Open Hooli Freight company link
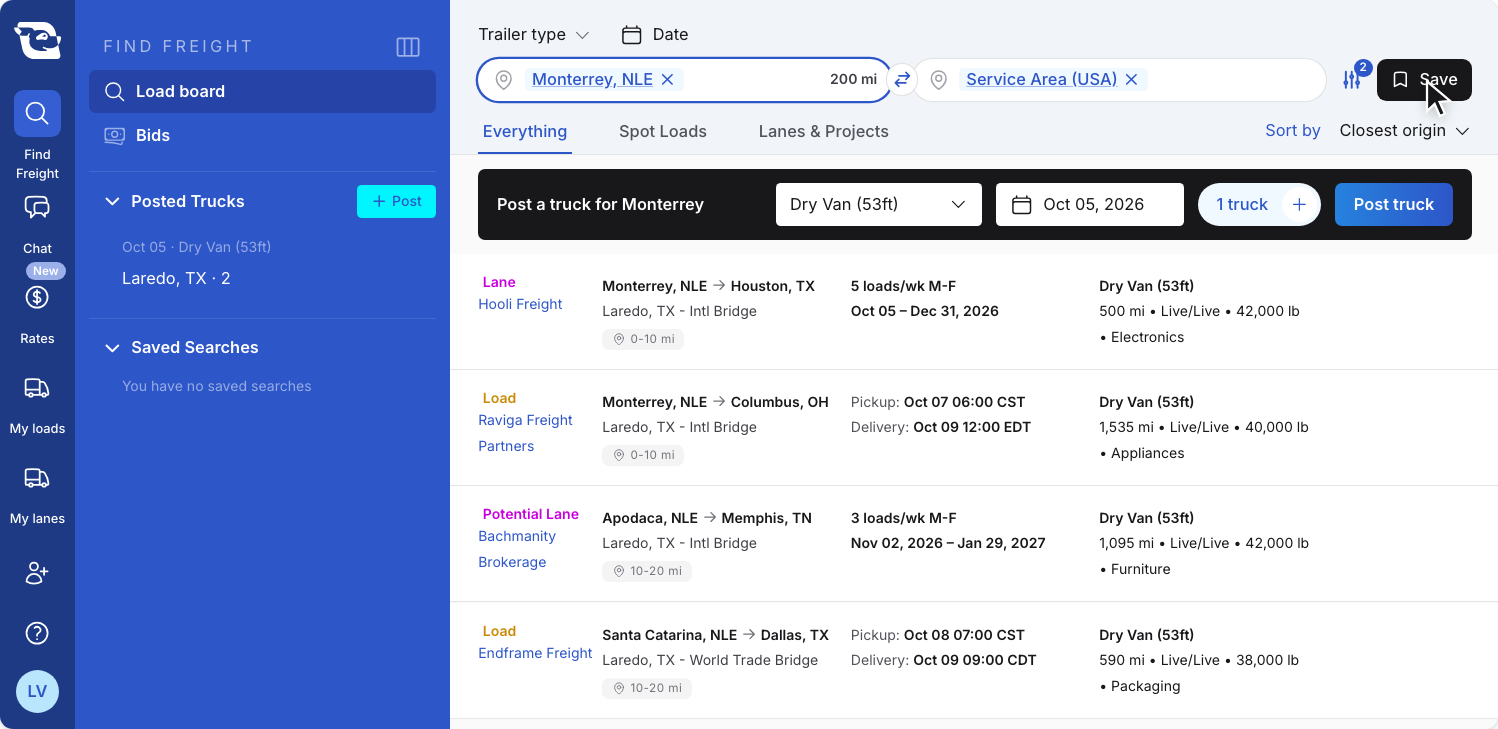 click(520, 304)
